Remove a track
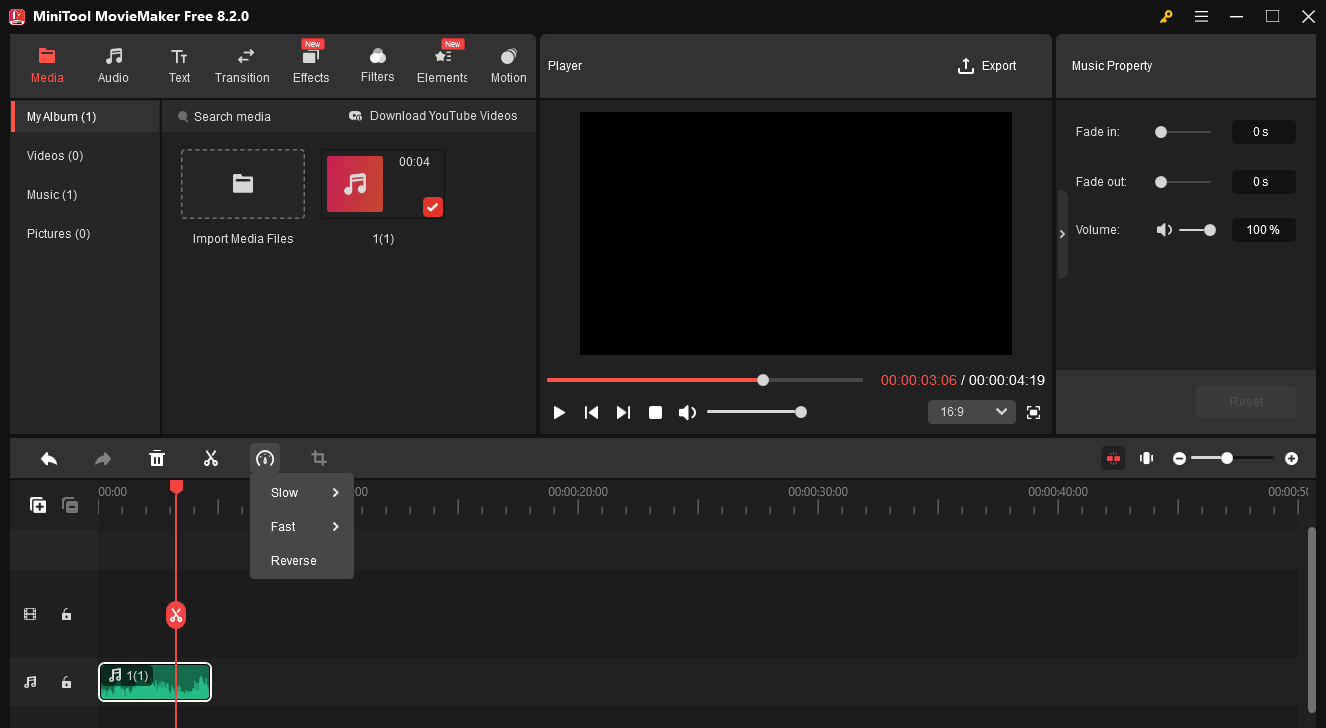Image resolution: width=1326 pixels, height=728 pixels. pyautogui.click(x=70, y=505)
